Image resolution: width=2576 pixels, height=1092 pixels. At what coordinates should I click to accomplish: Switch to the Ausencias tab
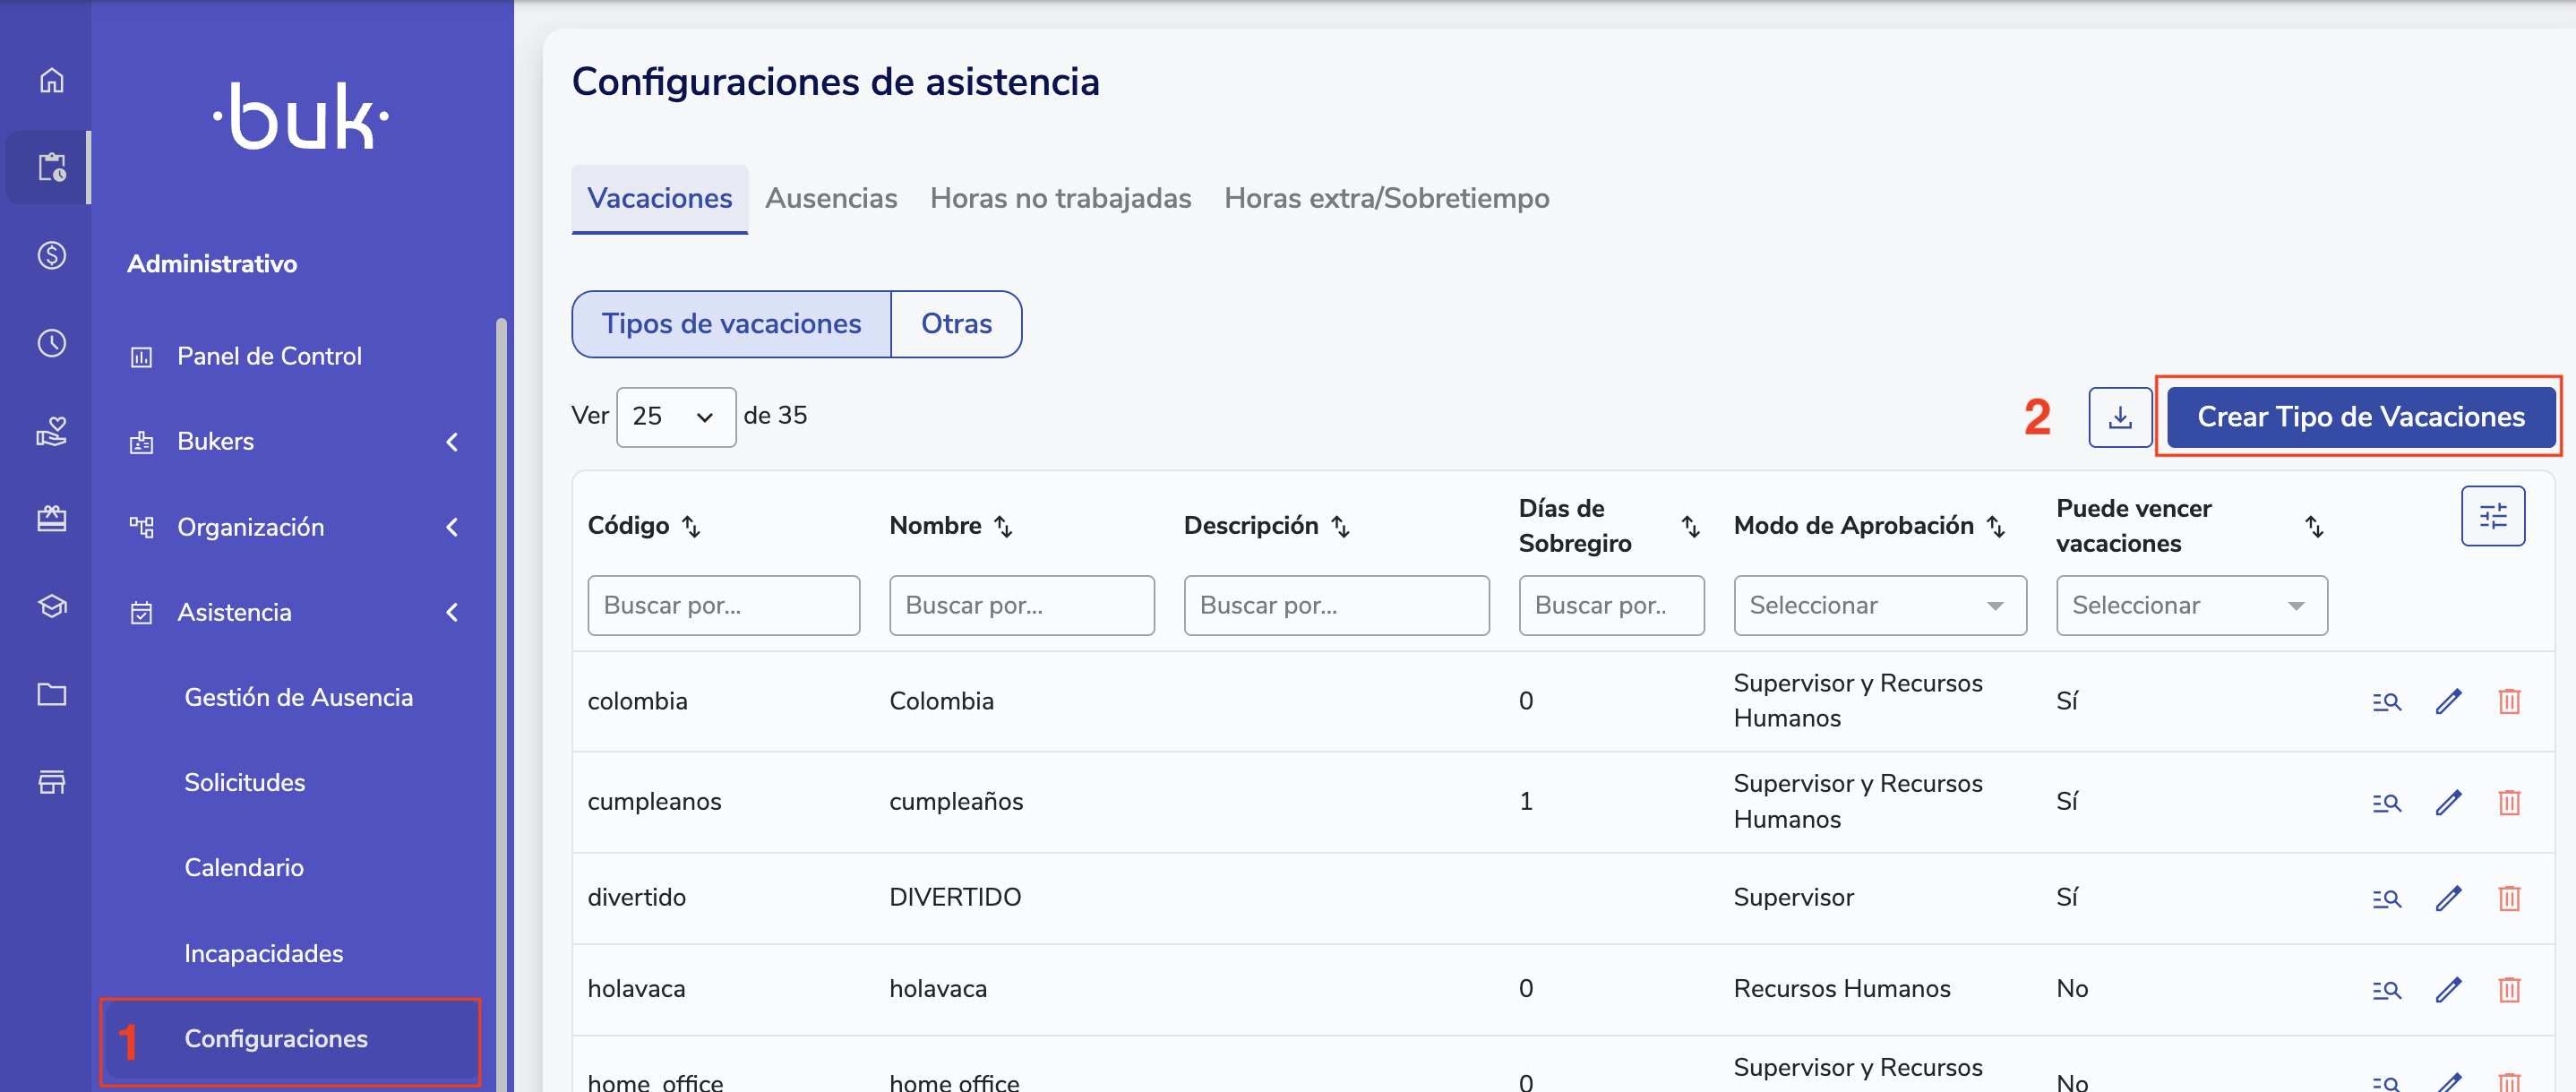pyautogui.click(x=831, y=199)
